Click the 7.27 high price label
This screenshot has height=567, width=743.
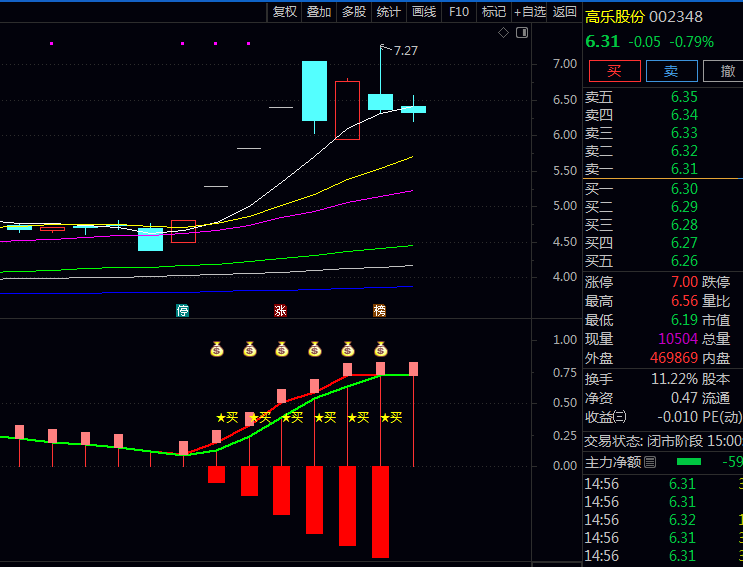[406, 51]
